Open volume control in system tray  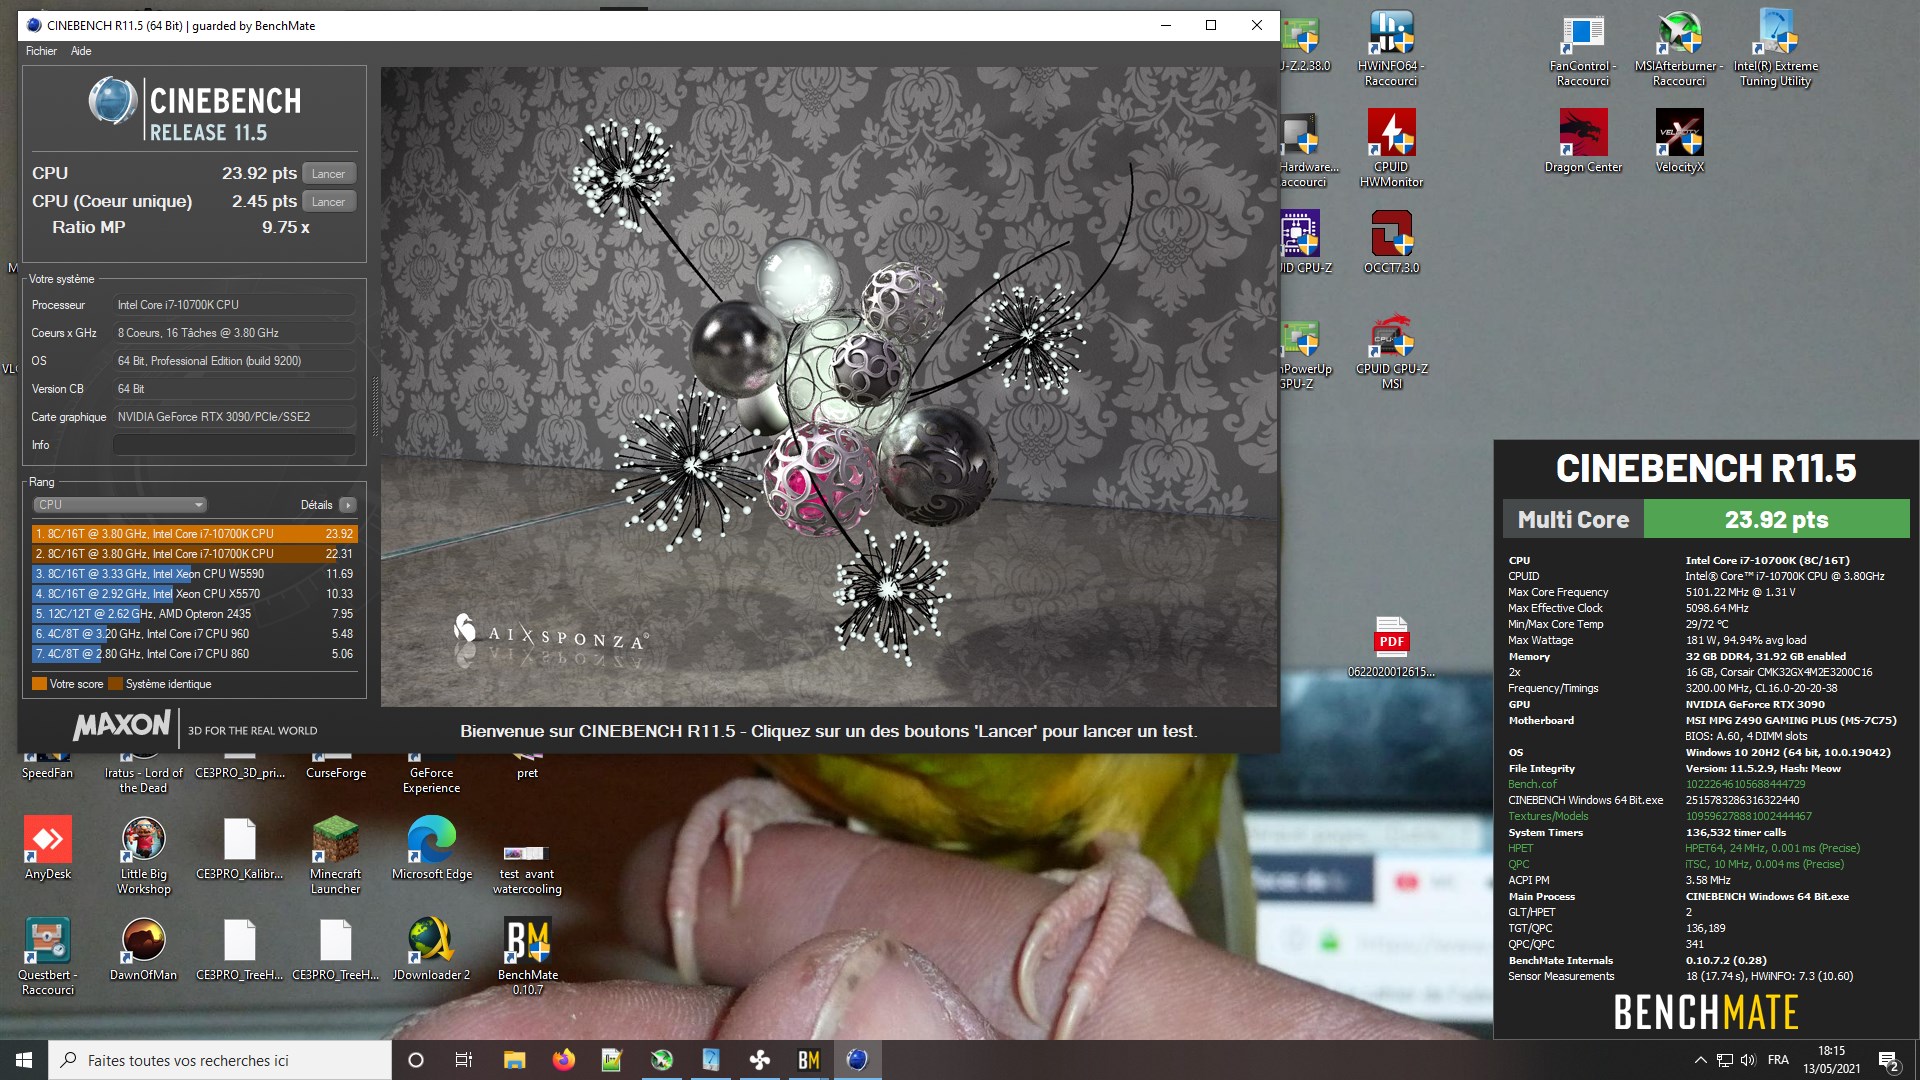click(1748, 1060)
